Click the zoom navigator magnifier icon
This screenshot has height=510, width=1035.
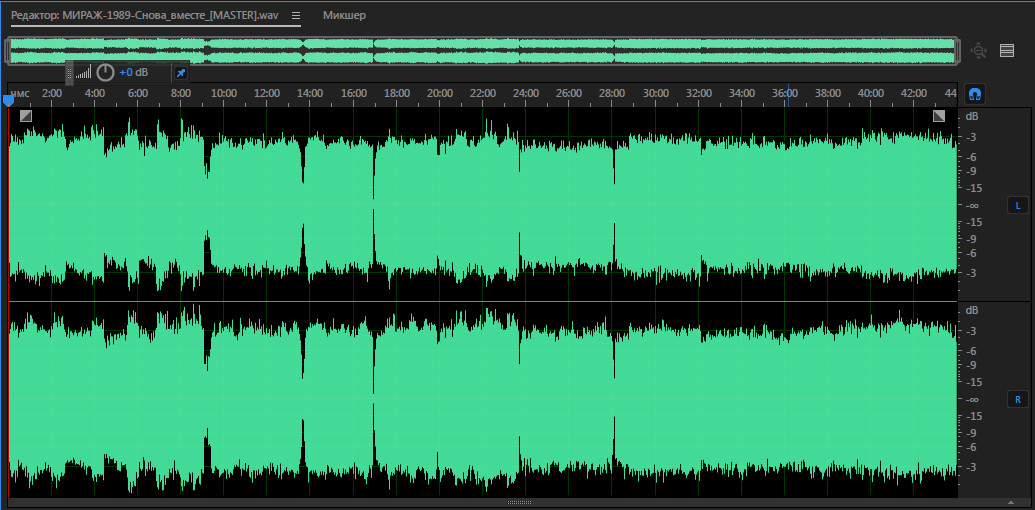tap(978, 50)
